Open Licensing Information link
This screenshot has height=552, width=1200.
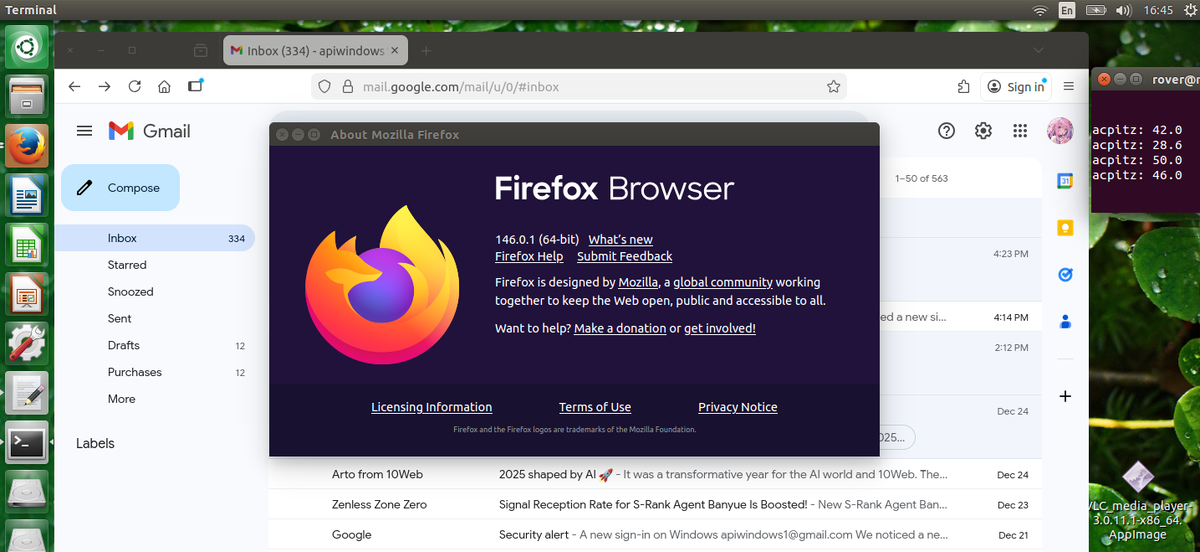[431, 407]
